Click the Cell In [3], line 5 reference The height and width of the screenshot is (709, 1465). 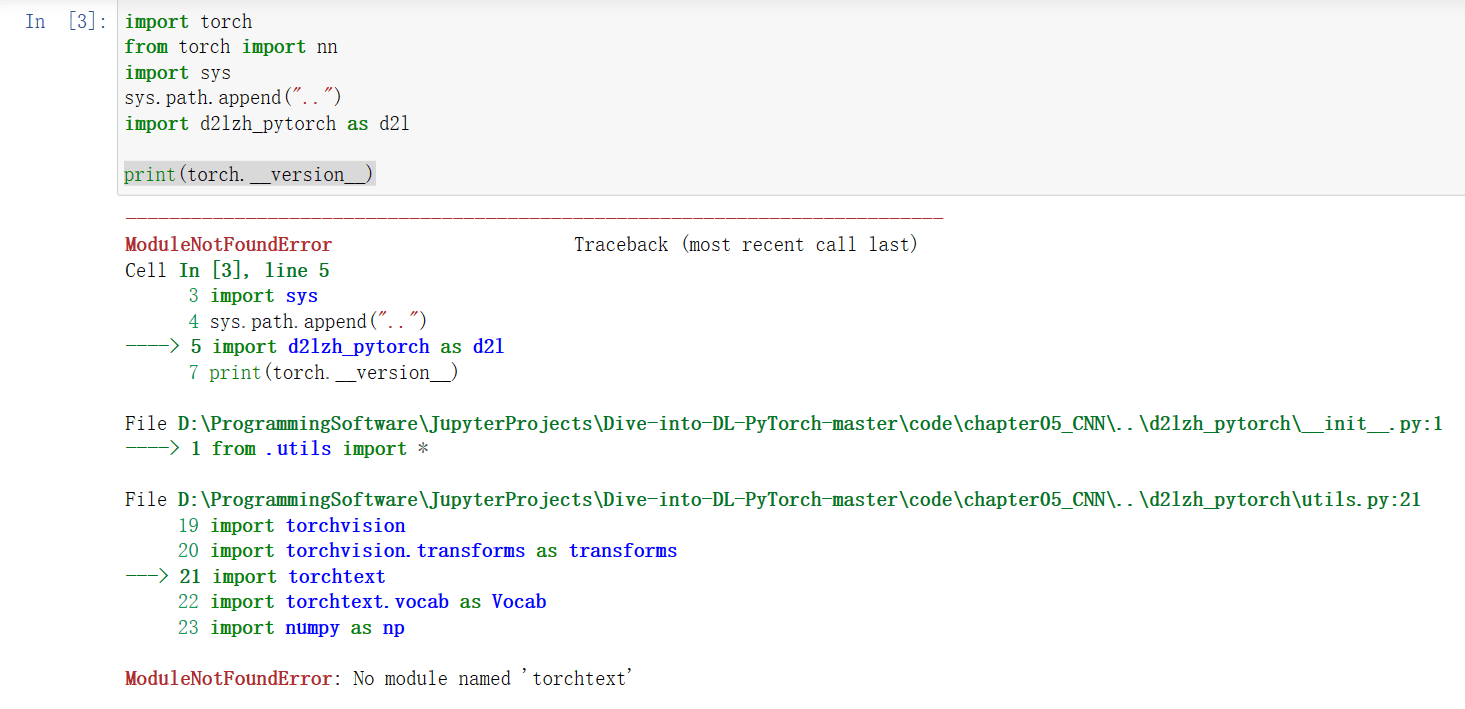pyautogui.click(x=225, y=269)
